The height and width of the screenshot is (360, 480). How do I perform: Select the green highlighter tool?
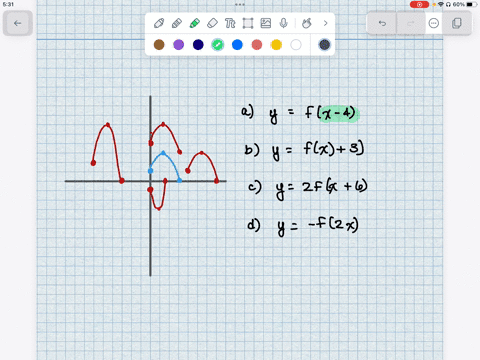[195, 23]
